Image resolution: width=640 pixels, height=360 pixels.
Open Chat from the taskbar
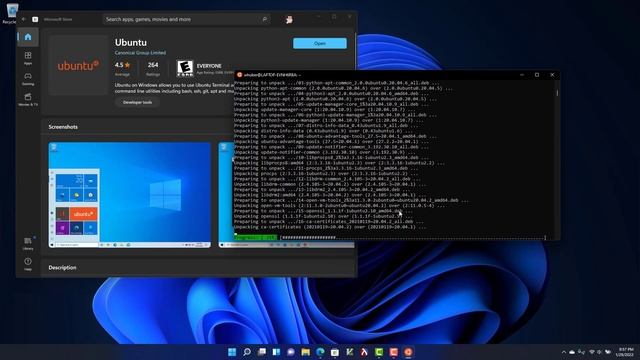point(291,352)
